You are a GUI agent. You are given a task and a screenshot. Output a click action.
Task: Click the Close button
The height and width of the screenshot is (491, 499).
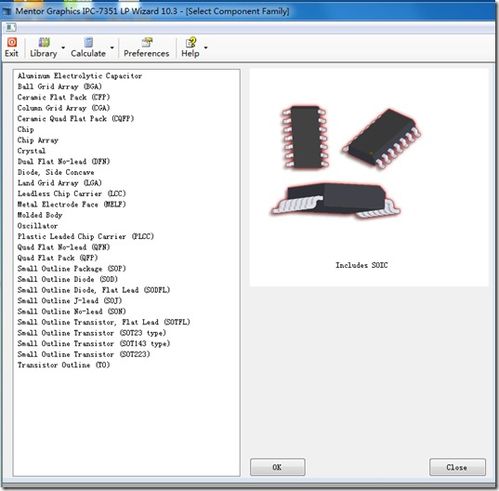(x=457, y=467)
